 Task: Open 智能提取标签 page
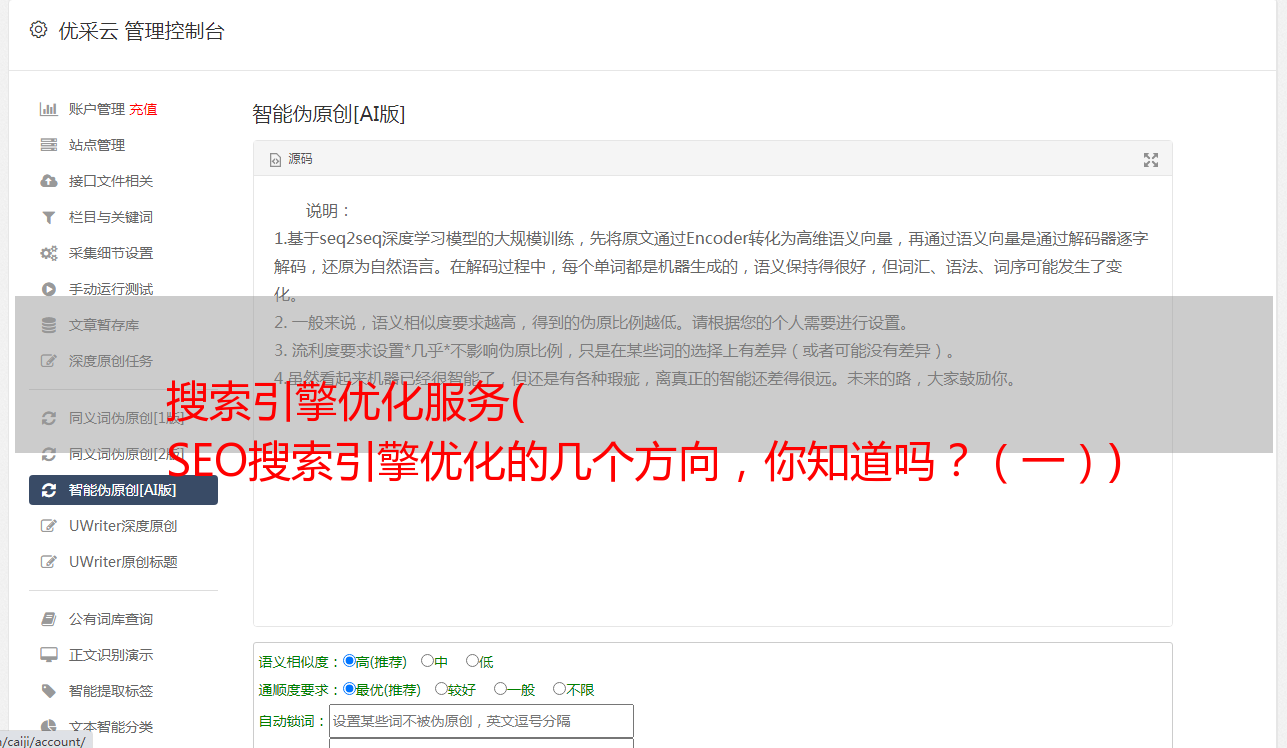coord(111,691)
